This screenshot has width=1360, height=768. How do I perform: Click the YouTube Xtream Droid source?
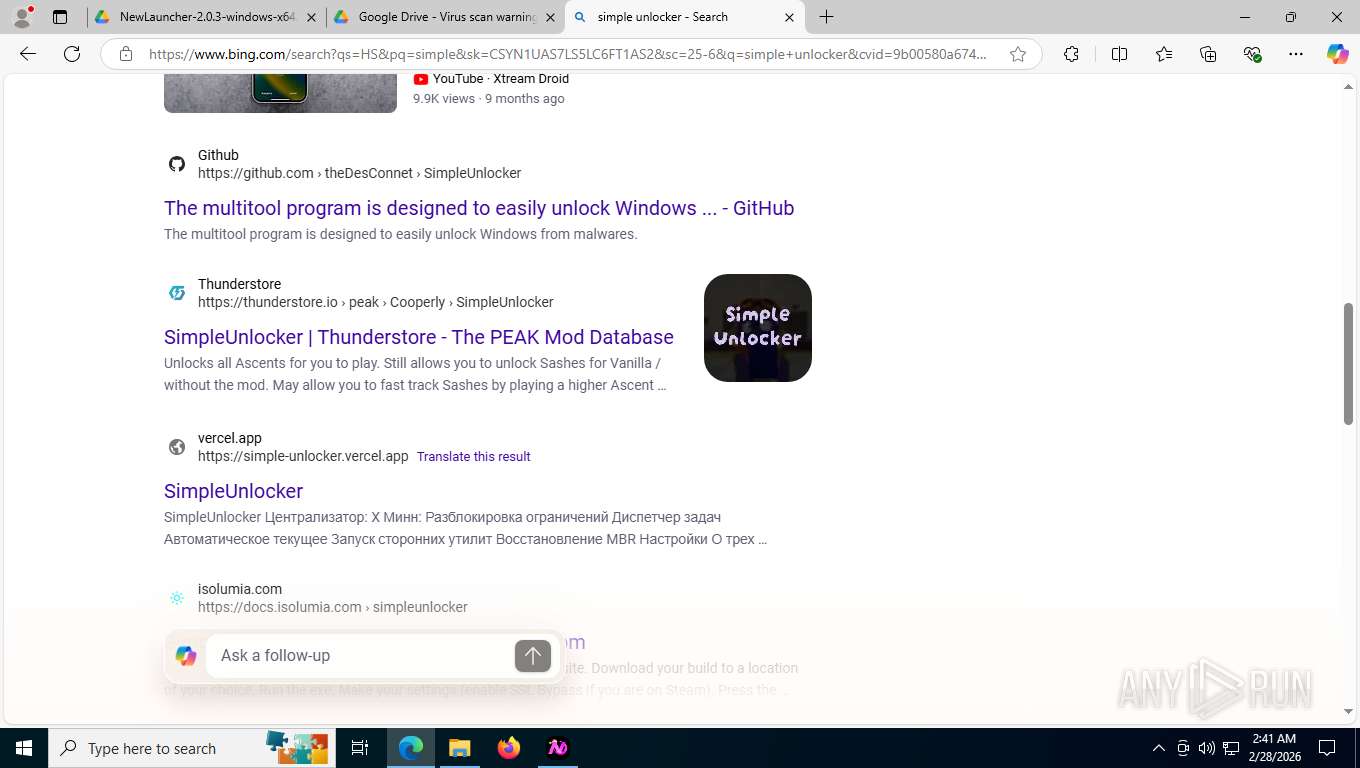(491, 79)
